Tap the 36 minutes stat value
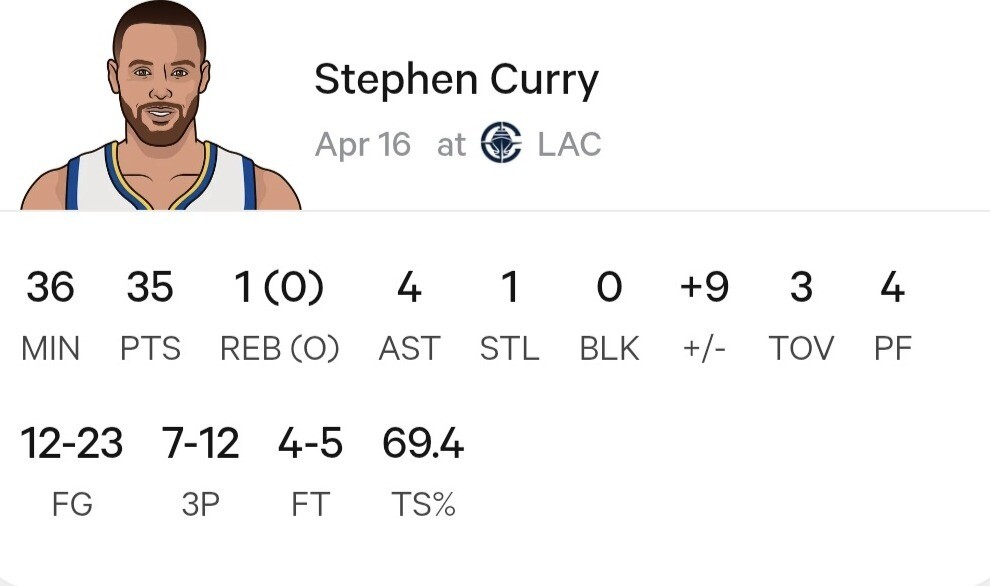The image size is (990, 586). pyautogui.click(x=50, y=288)
